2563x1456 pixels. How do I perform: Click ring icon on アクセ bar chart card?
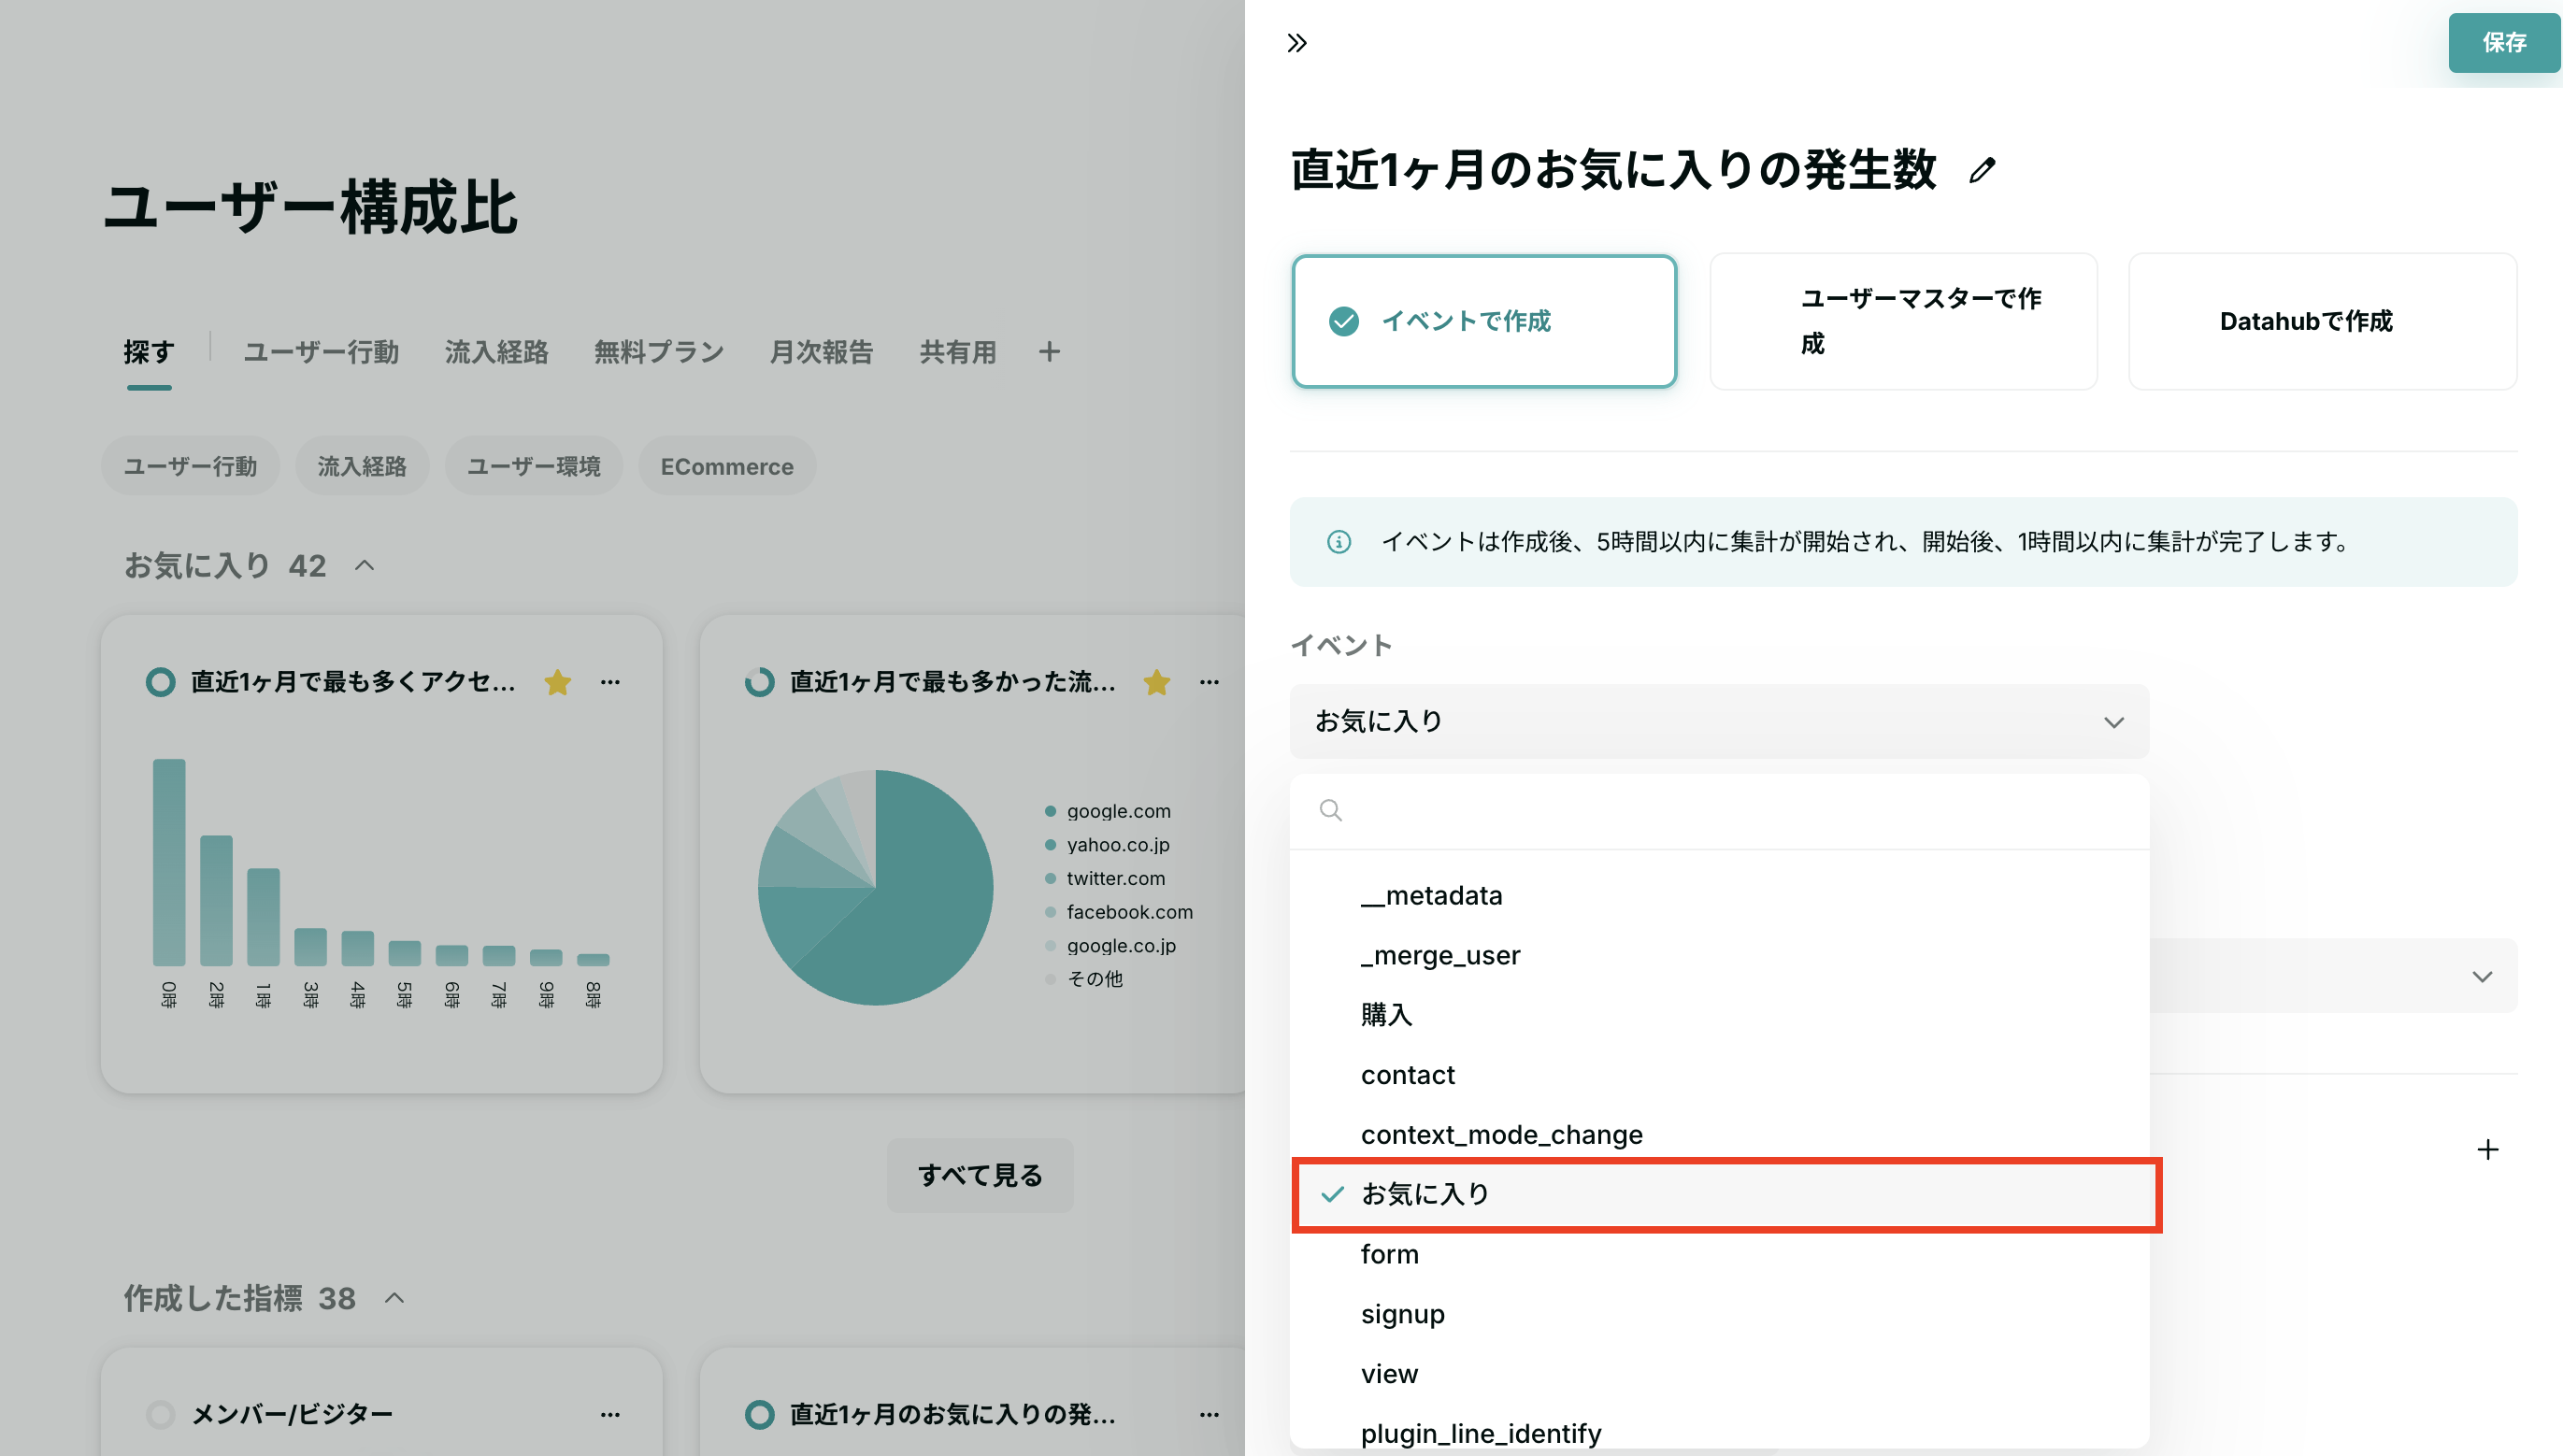pos(160,682)
